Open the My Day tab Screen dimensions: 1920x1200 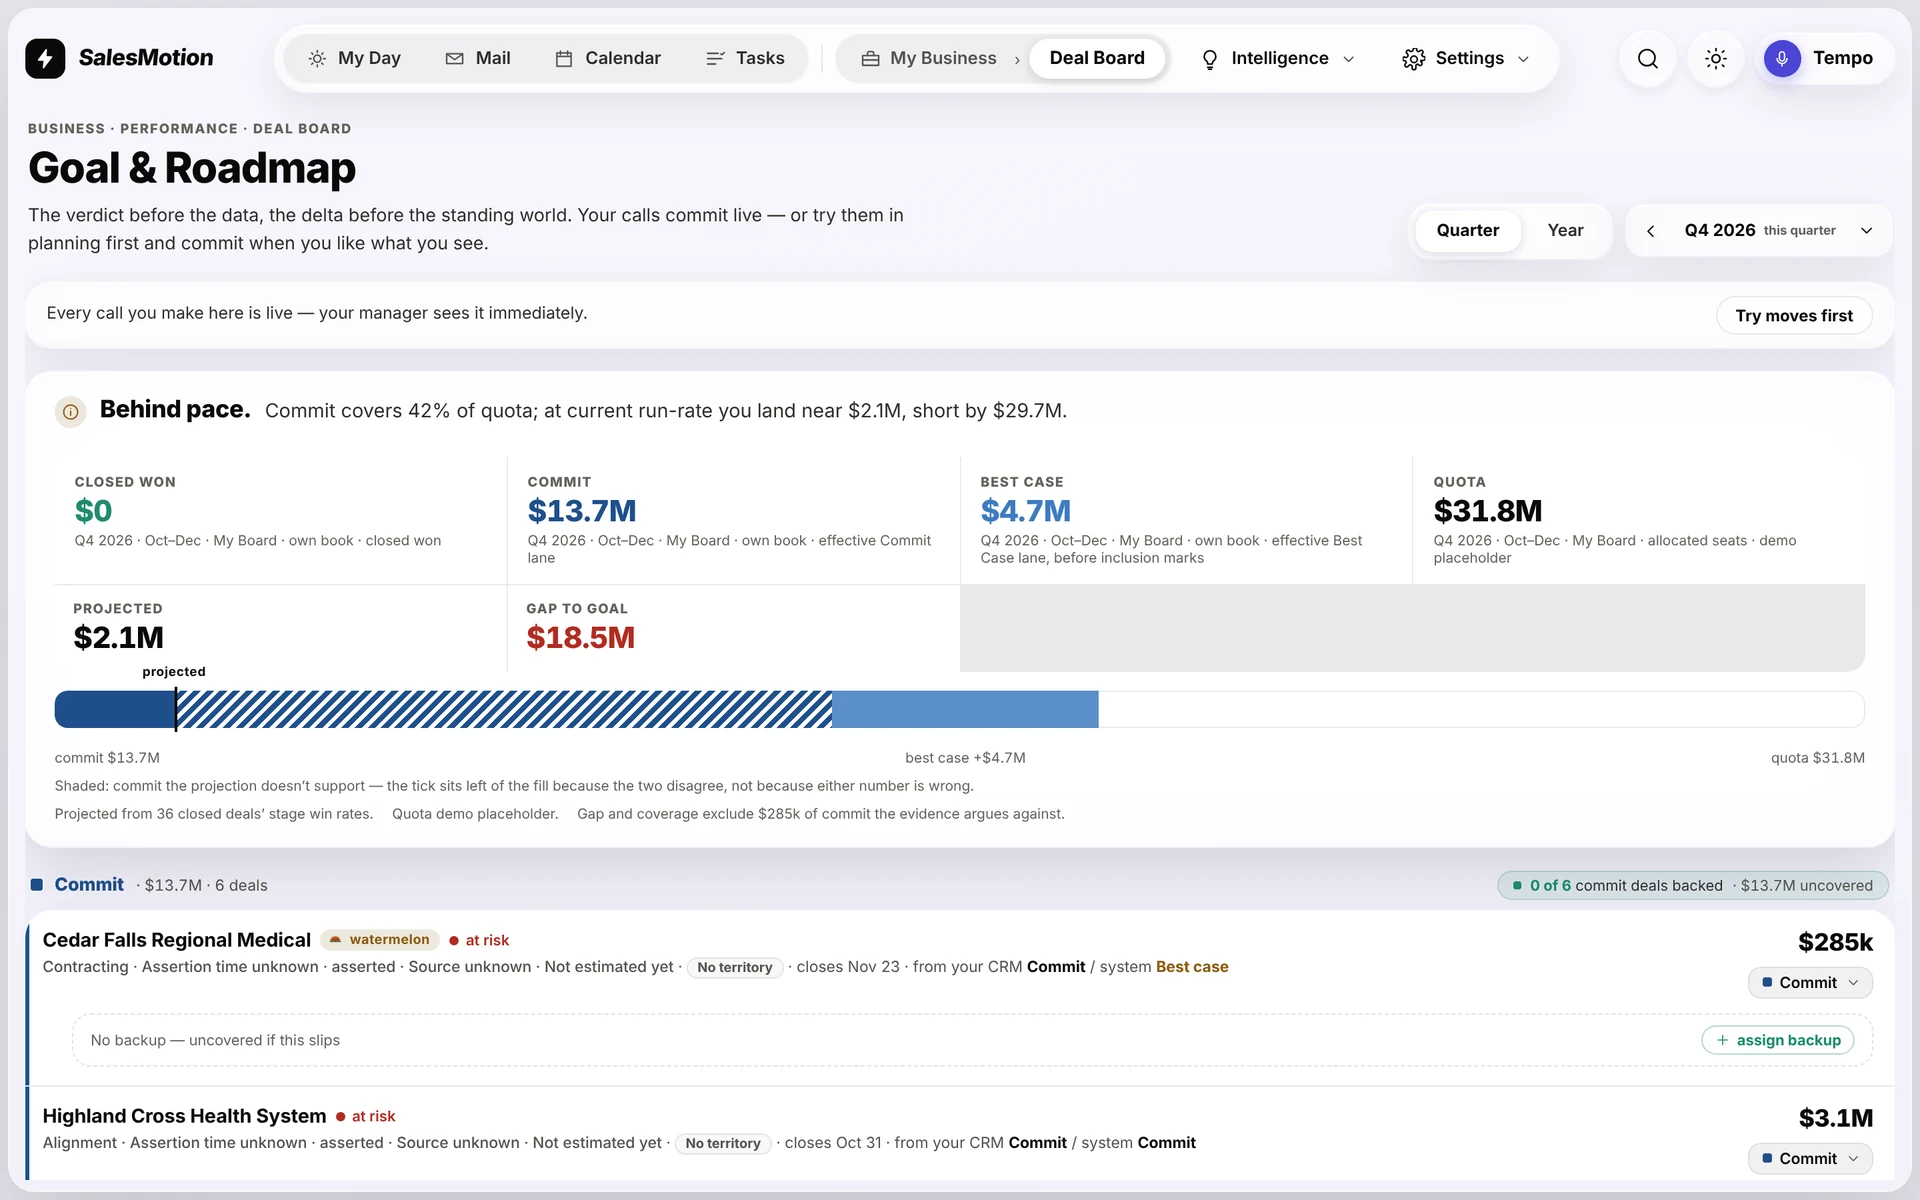coord(355,58)
